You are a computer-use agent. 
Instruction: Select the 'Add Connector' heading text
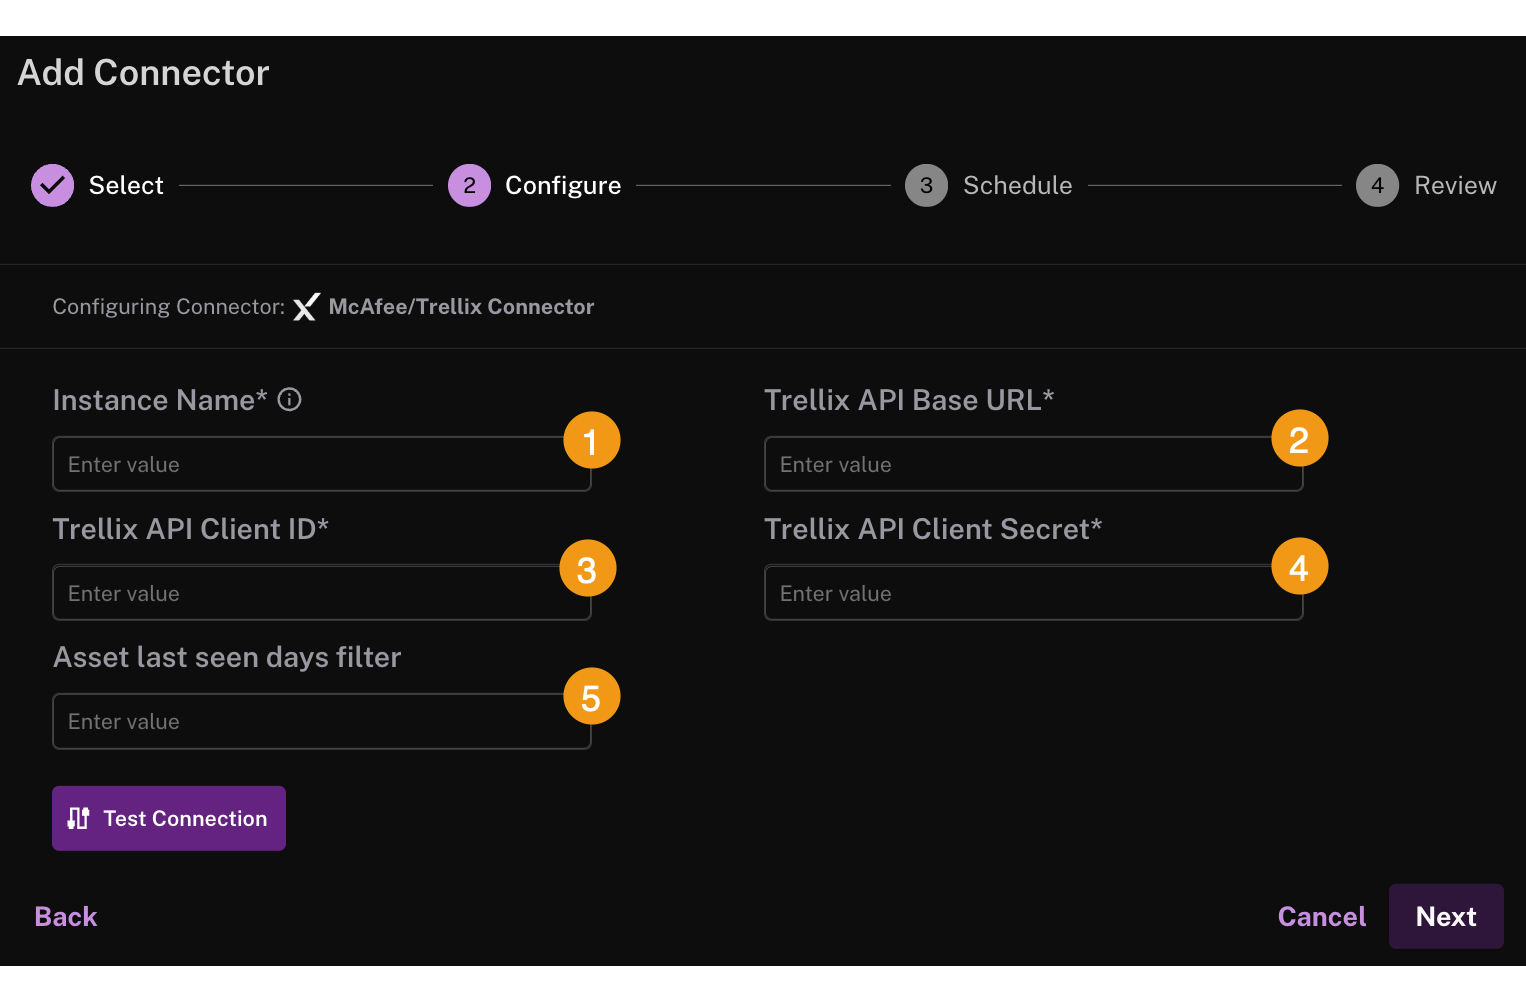coord(144,73)
